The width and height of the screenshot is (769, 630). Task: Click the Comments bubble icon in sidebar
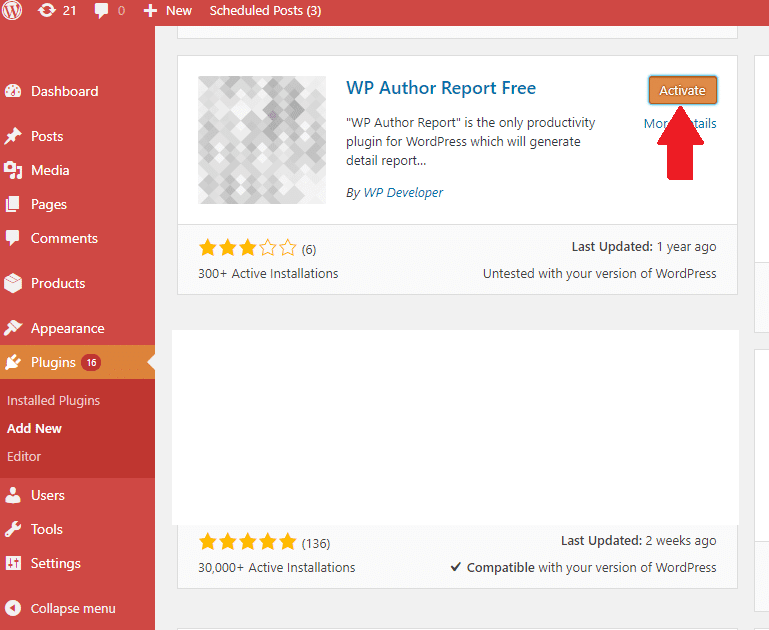pyautogui.click(x=13, y=238)
